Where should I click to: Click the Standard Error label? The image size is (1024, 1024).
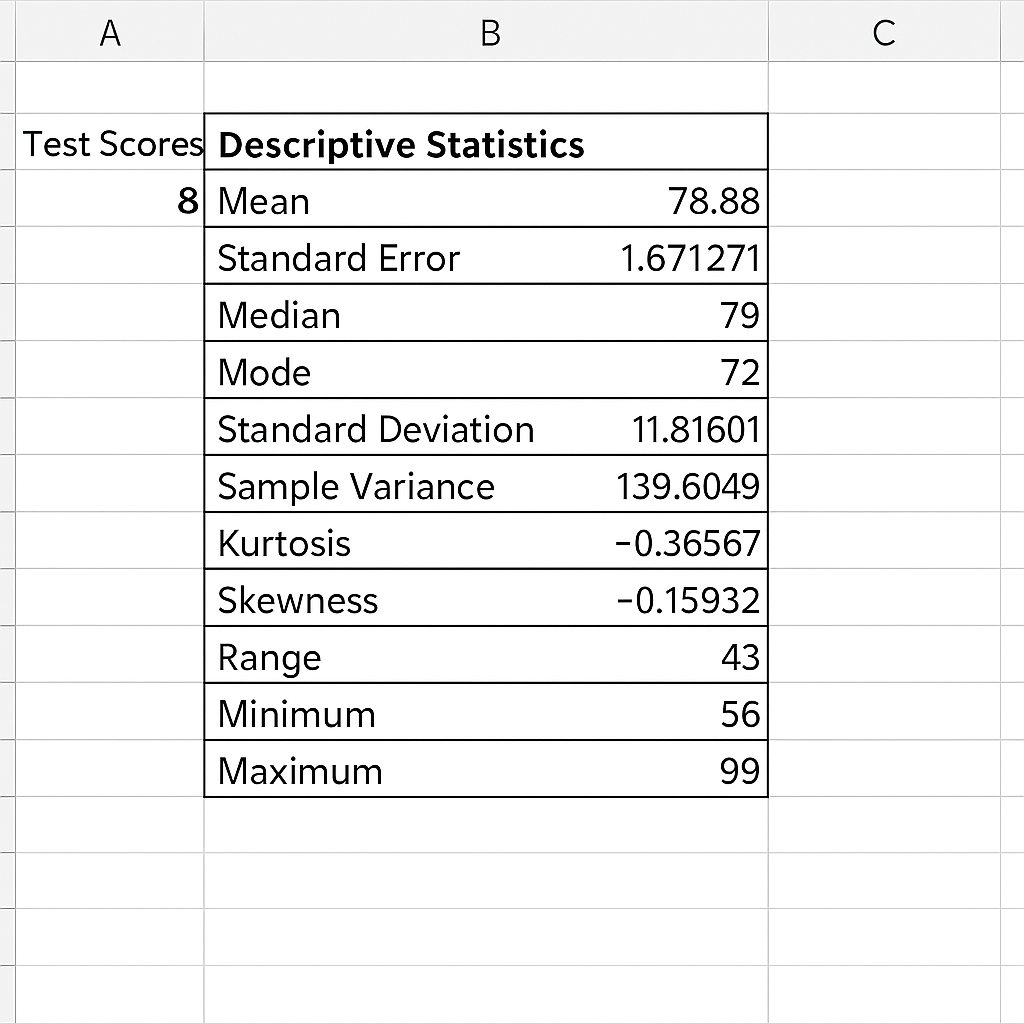(x=338, y=258)
